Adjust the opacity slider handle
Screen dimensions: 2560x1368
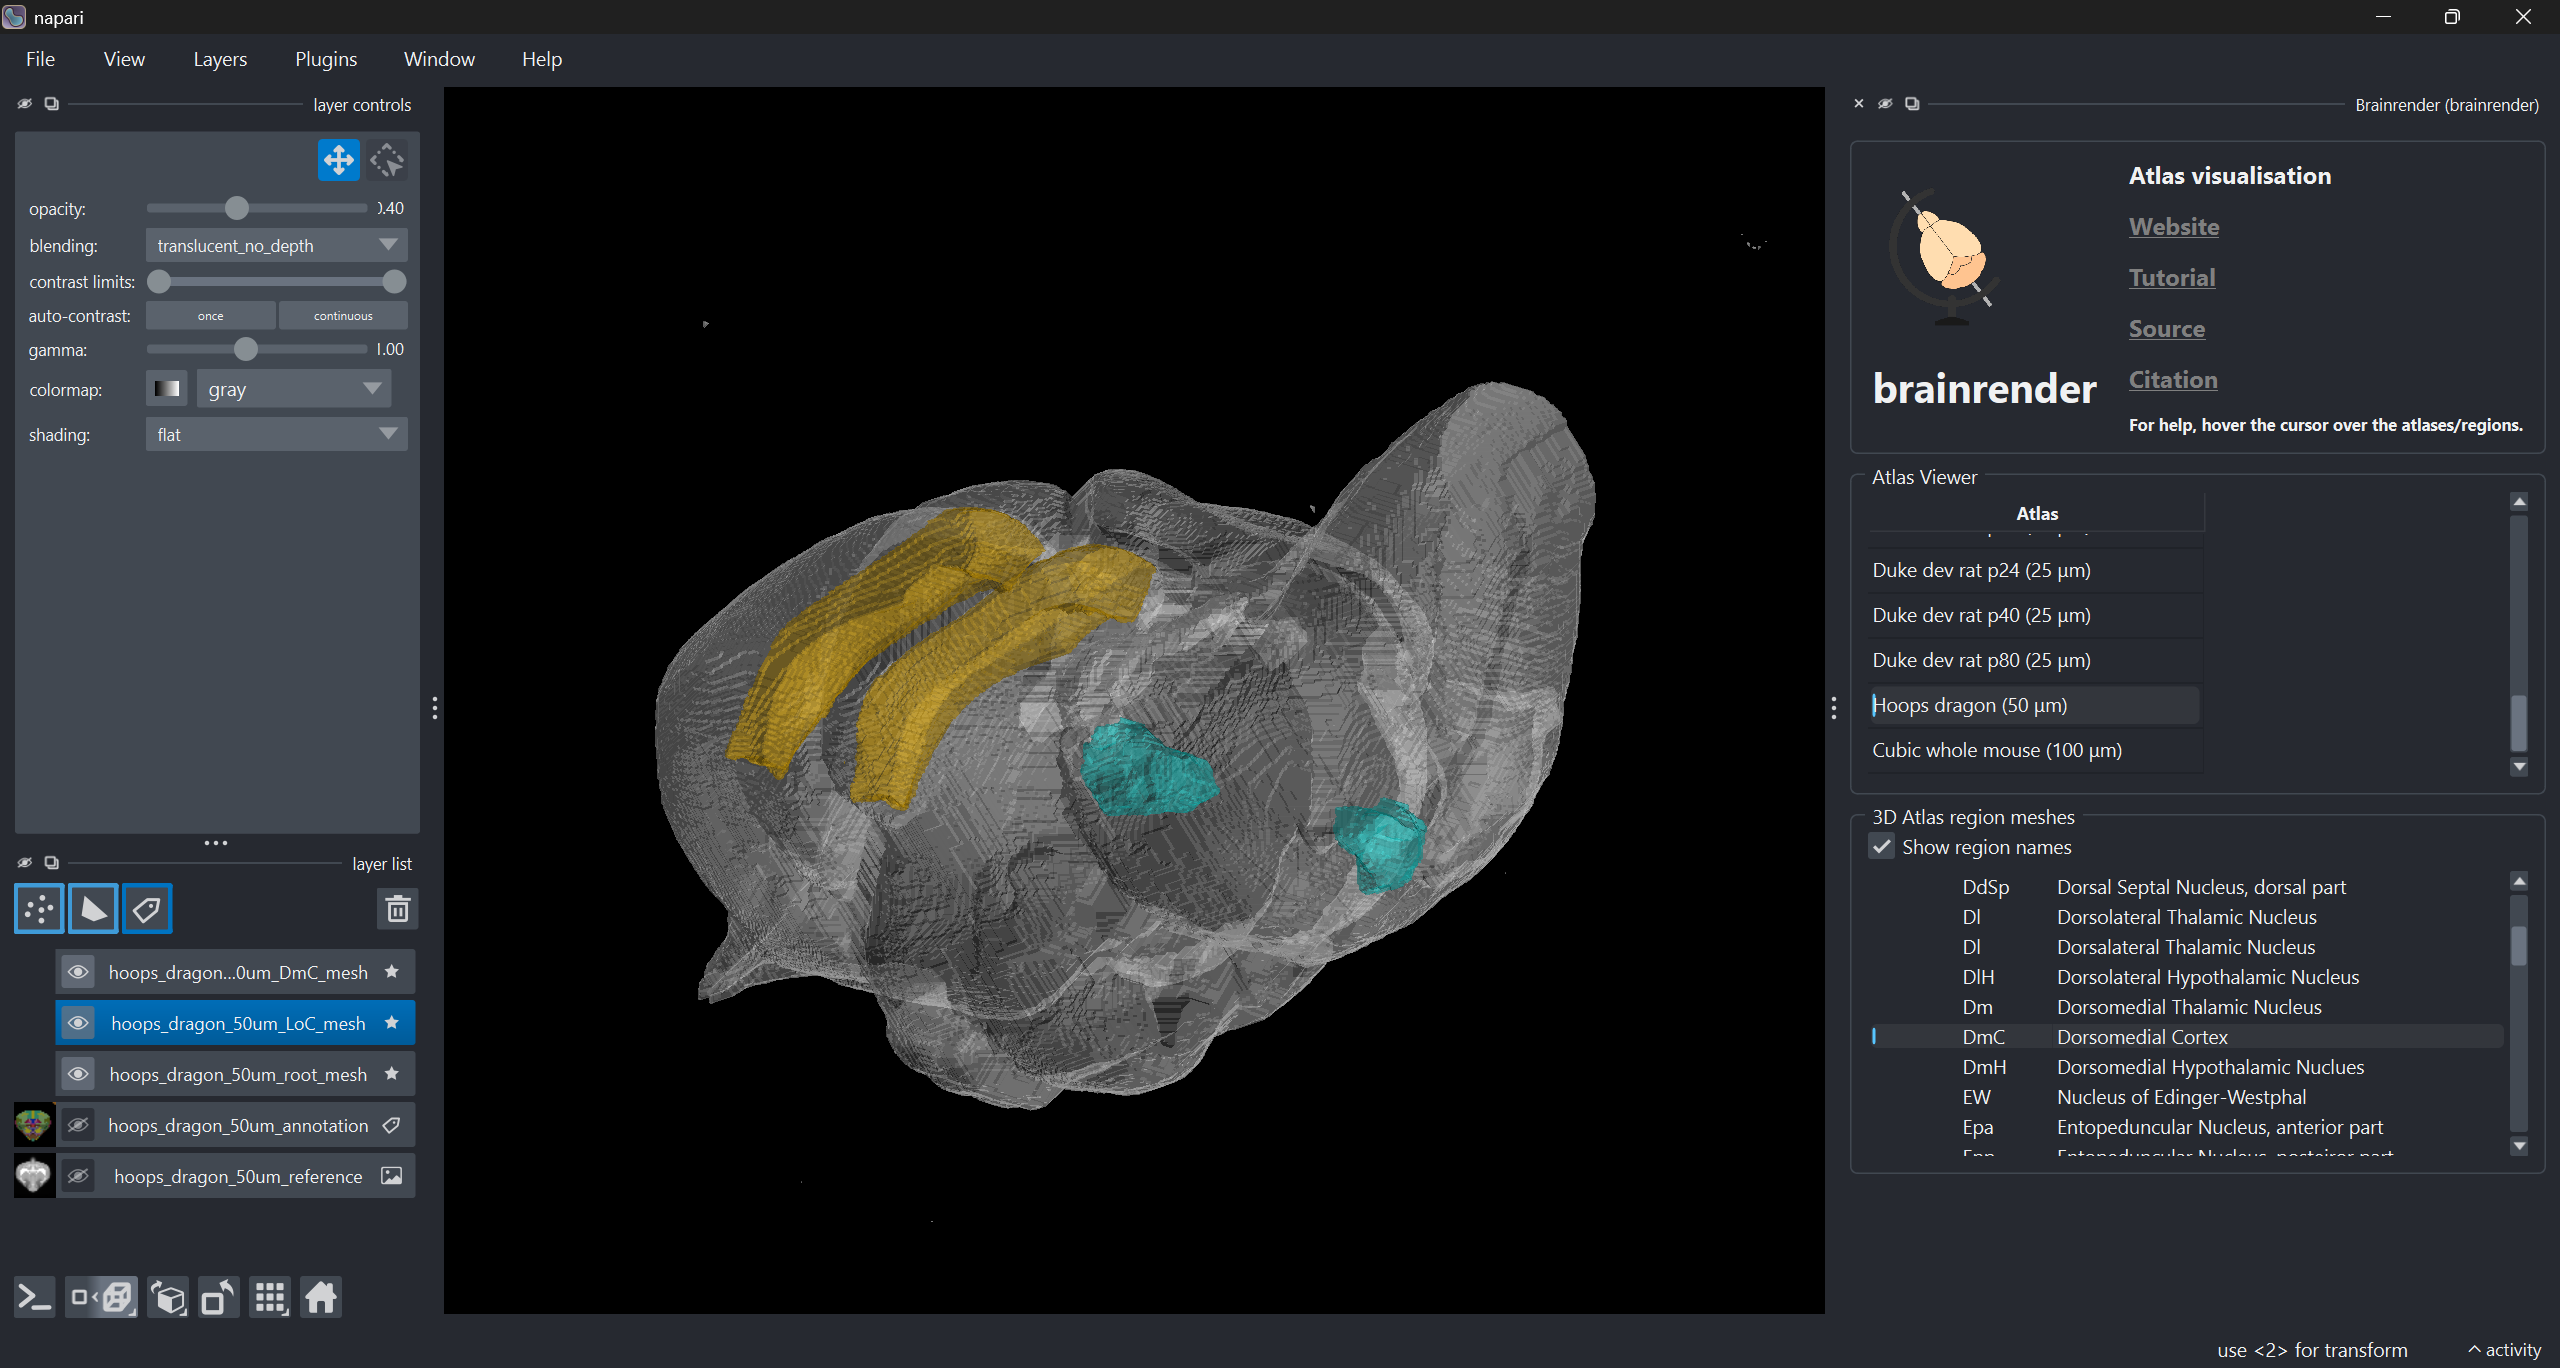tap(237, 208)
